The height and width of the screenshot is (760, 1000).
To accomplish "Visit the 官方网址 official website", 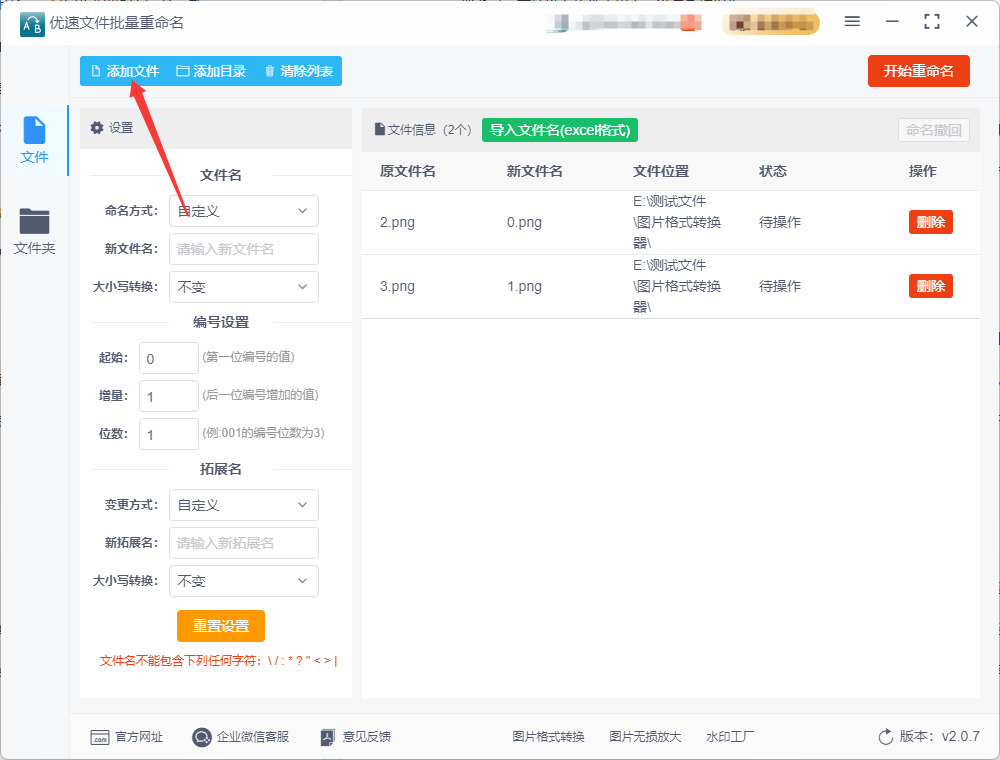I will 126,737.
